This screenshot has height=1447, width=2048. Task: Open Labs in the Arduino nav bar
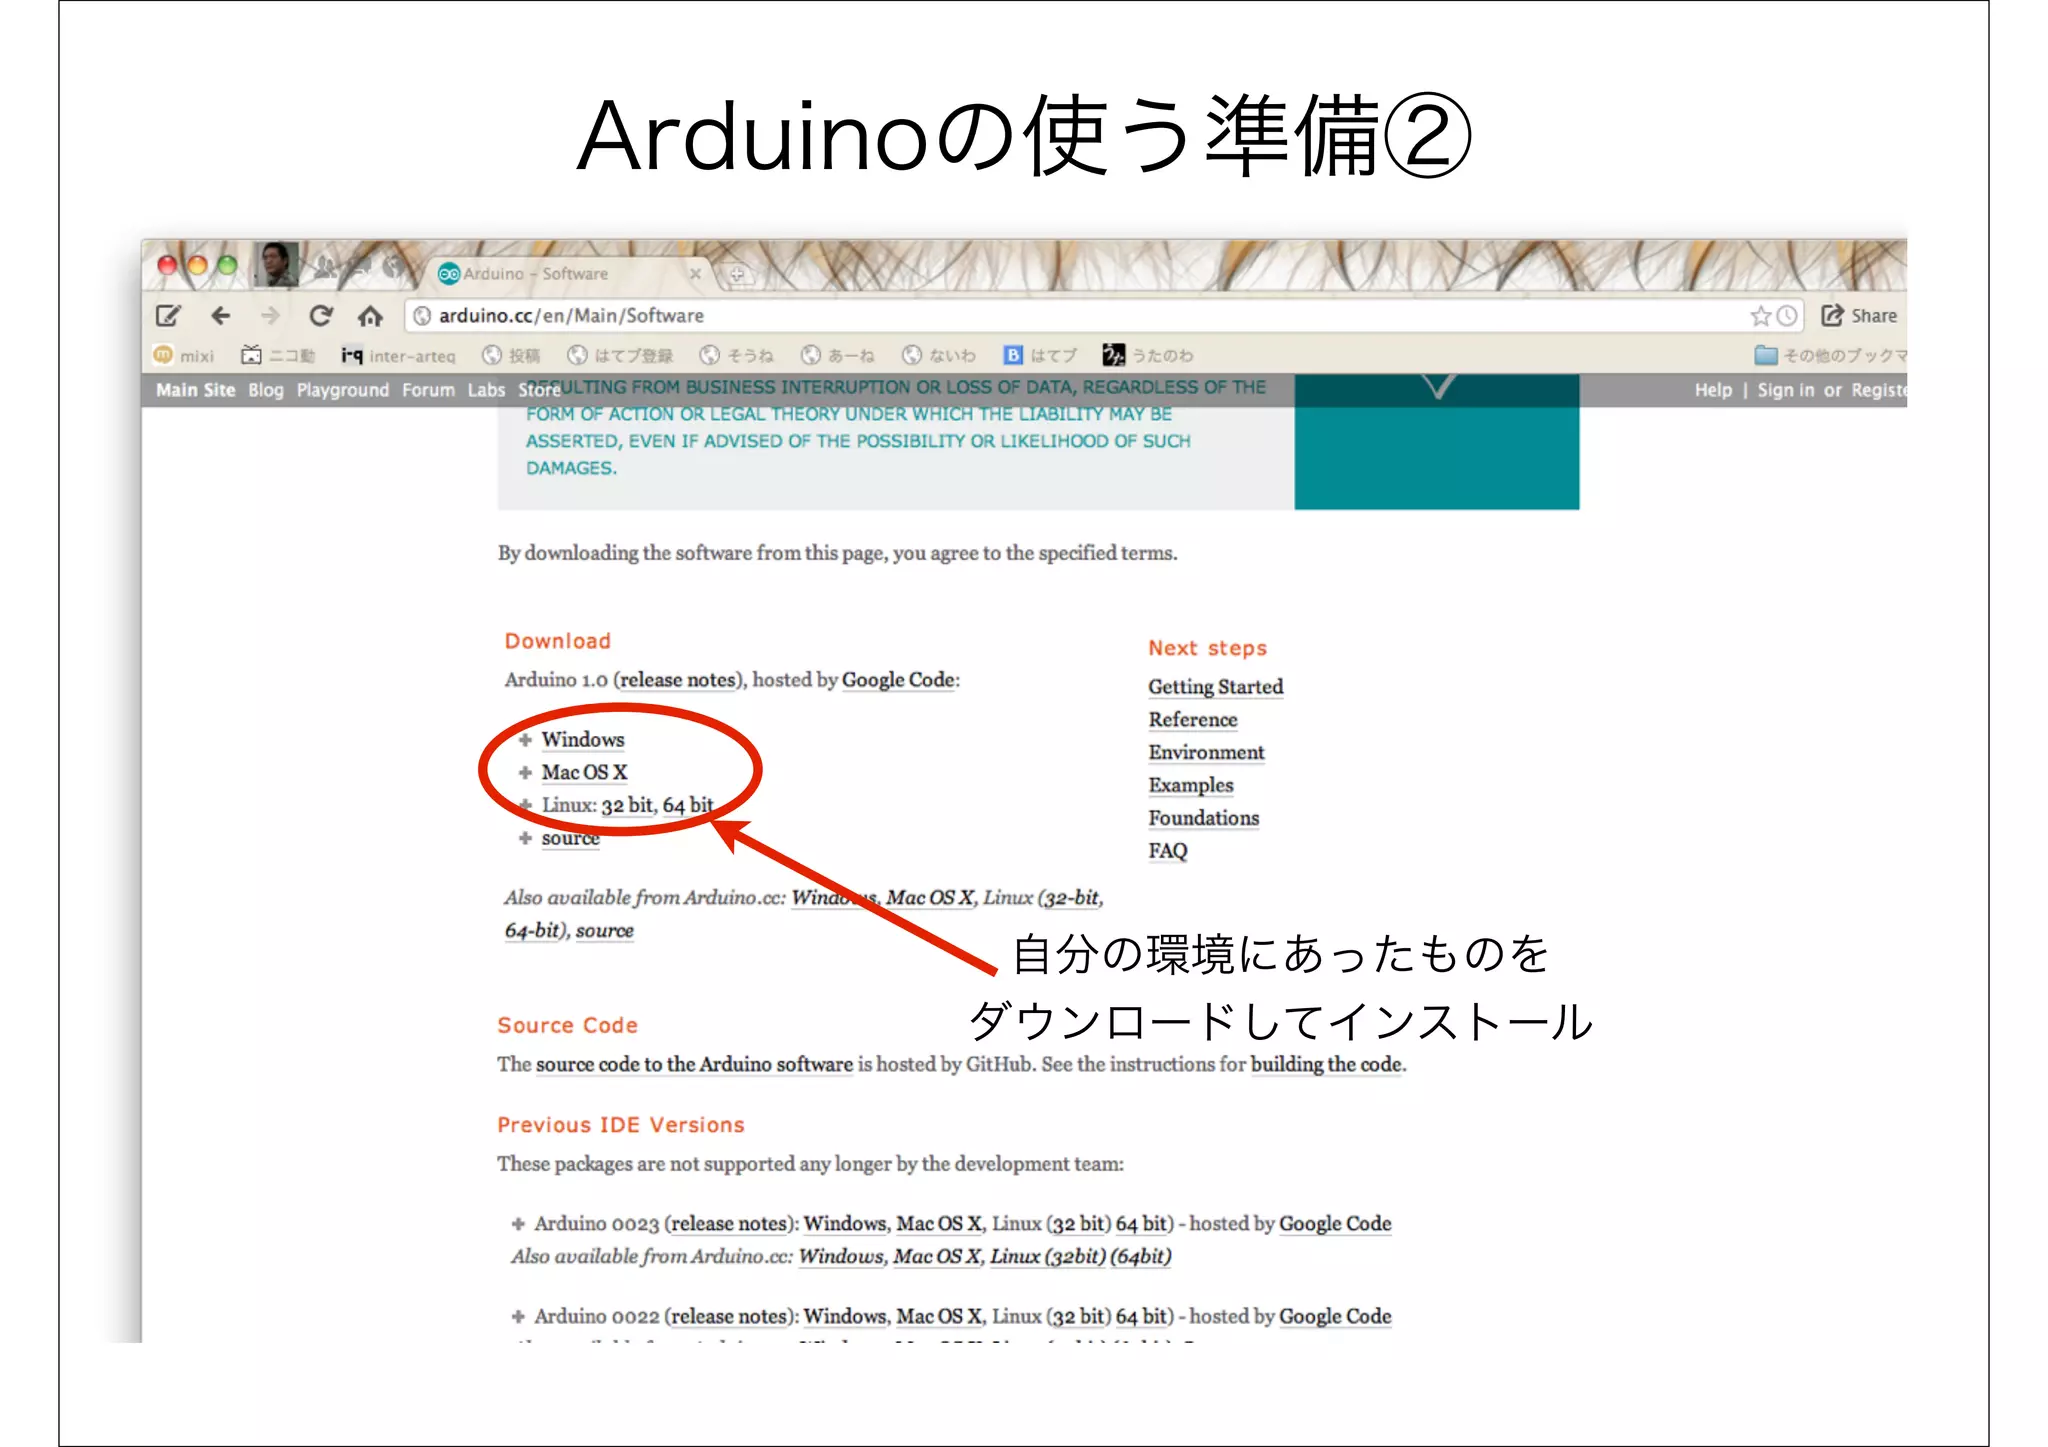tap(486, 390)
